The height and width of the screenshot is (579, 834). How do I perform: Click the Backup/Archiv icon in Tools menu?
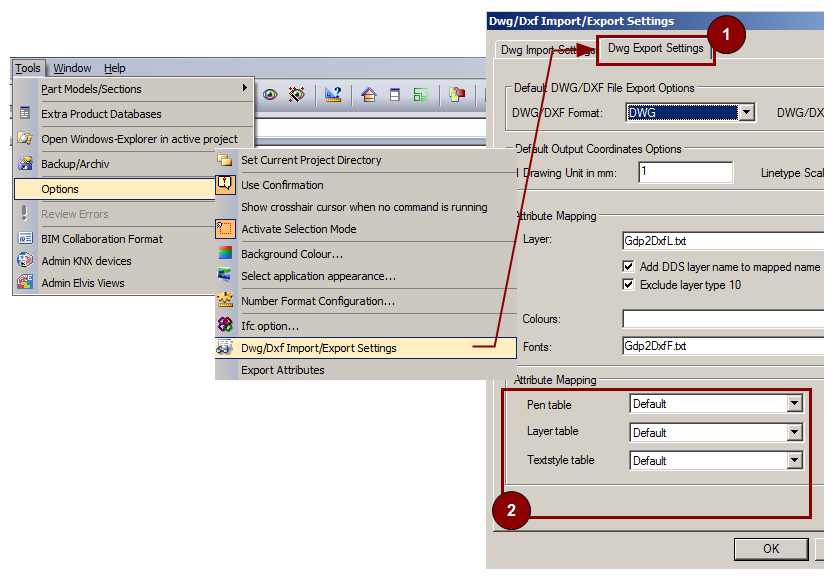[24, 163]
